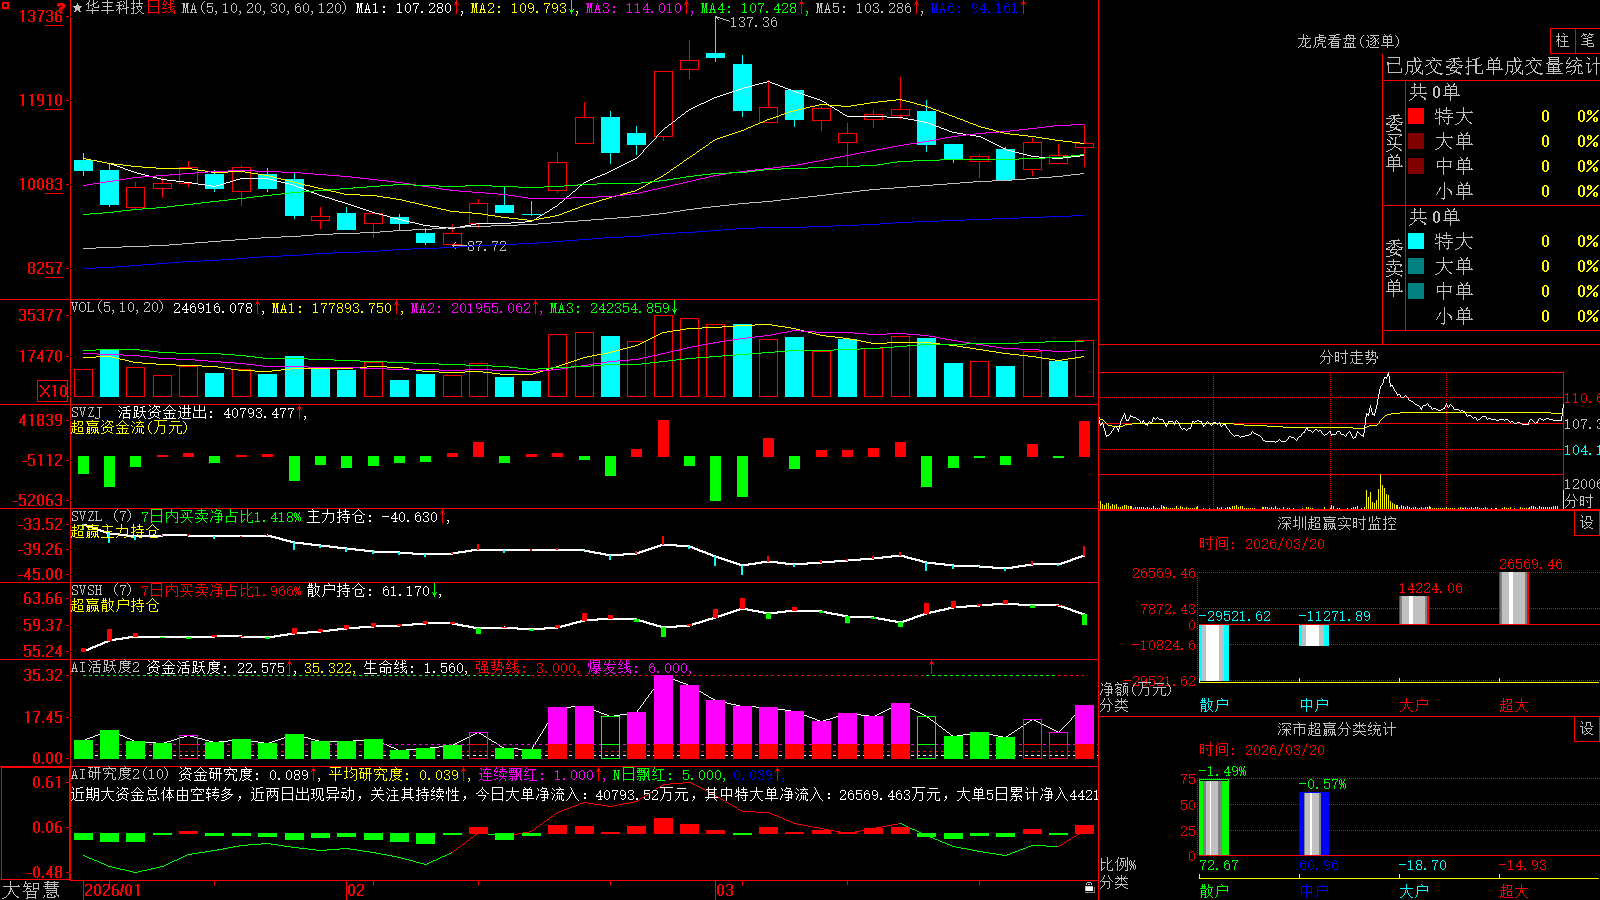
Task: Open 设 settings for 深市超赢分类统计
Action: point(1586,729)
